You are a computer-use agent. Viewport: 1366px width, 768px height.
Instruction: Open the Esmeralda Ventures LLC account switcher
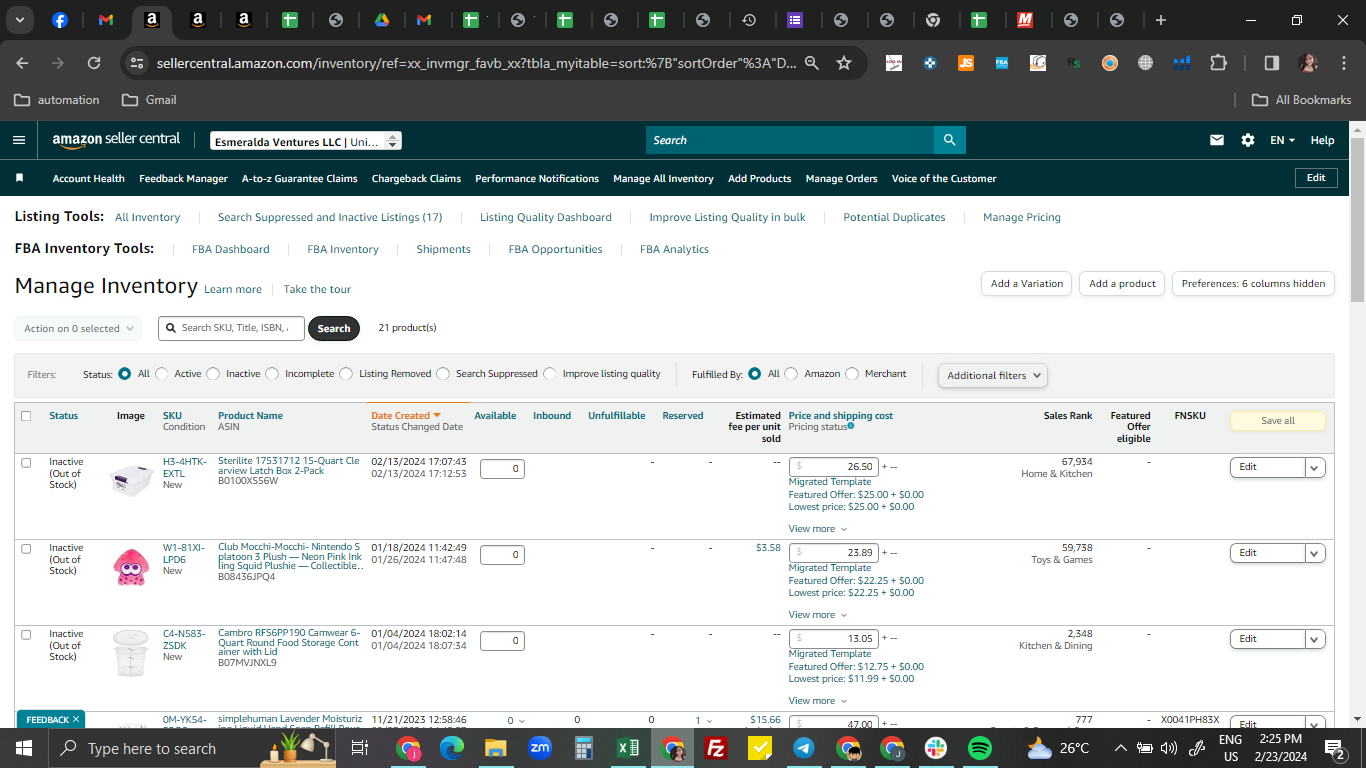(306, 141)
